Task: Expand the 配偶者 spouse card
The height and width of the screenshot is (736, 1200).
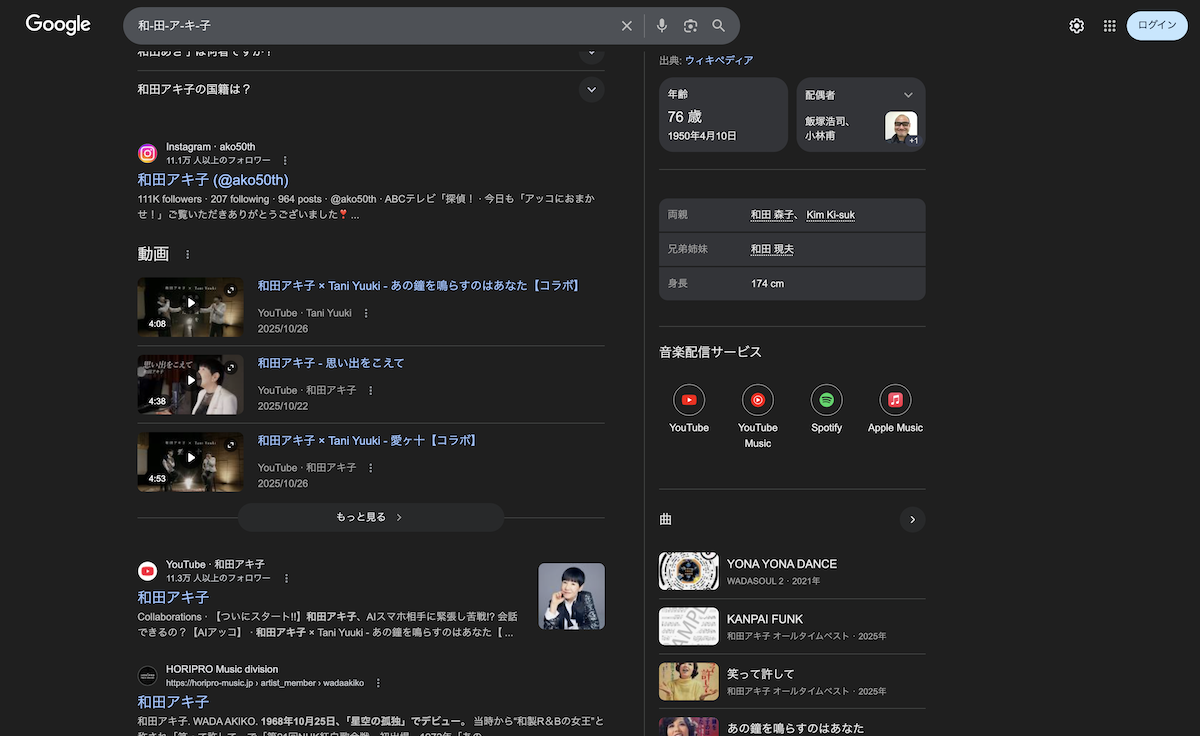Action: (908, 95)
